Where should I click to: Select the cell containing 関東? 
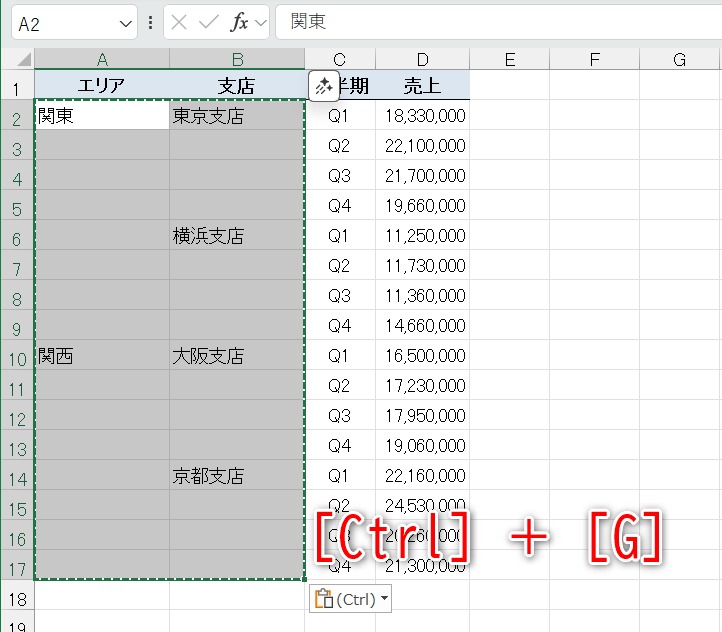pyautogui.click(x=102, y=115)
